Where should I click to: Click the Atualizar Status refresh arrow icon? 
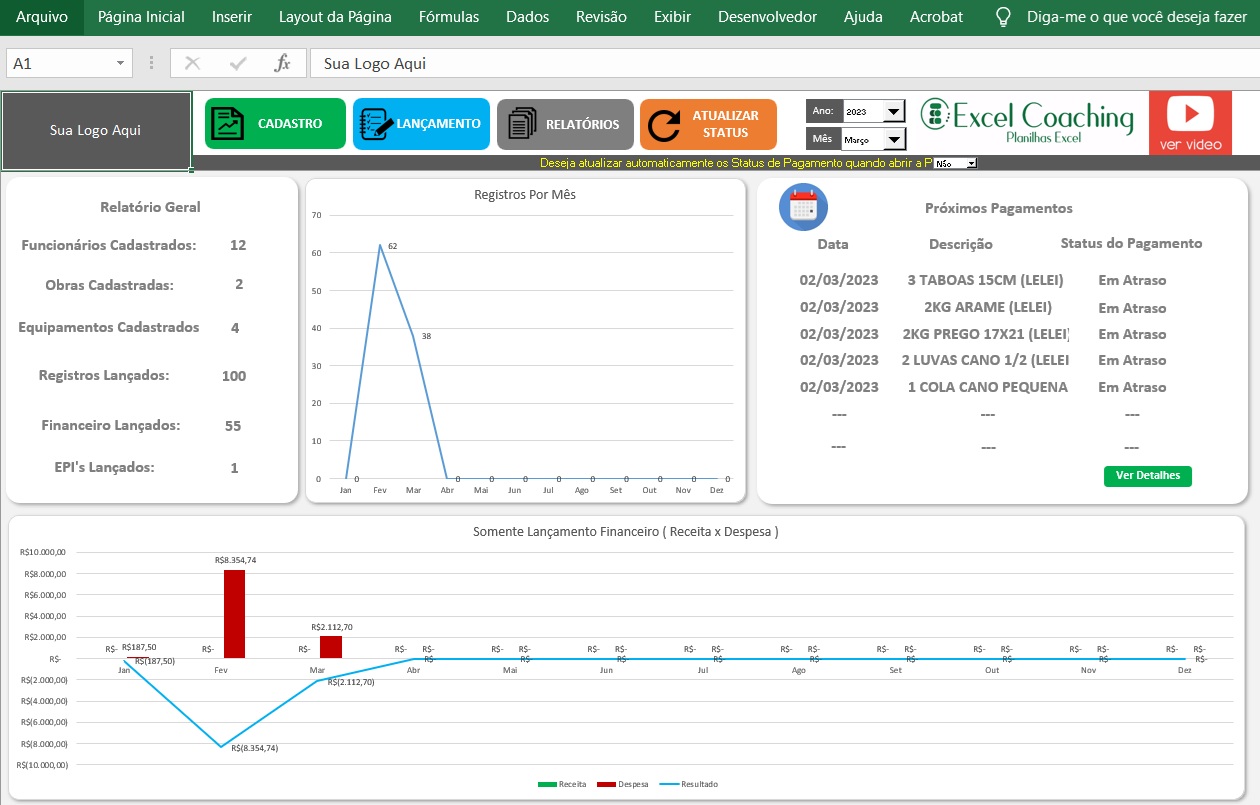pos(664,125)
